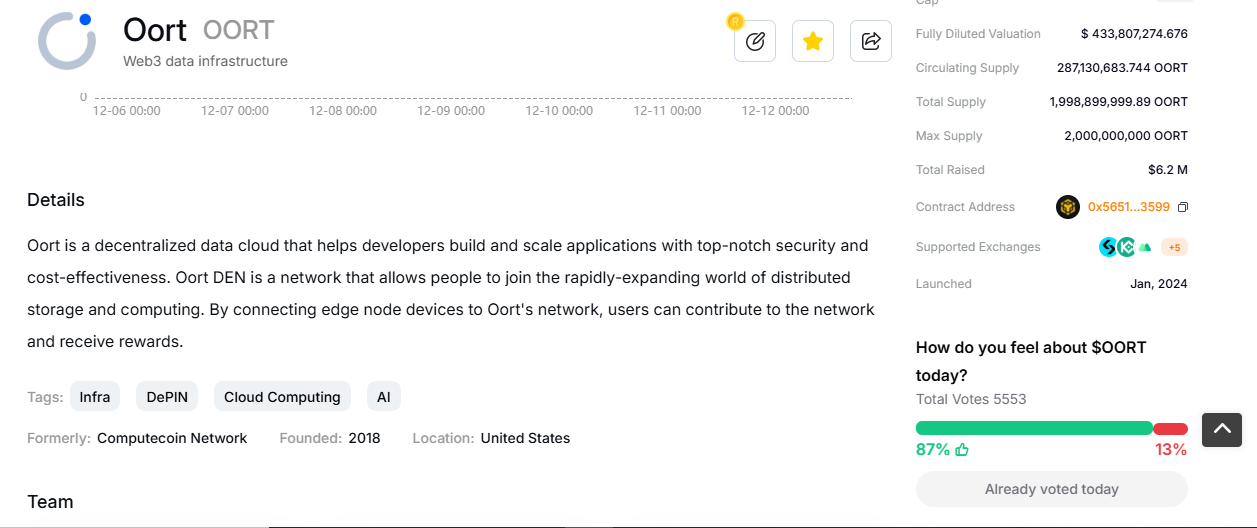Click the Oort circular logo
Viewport: 1257px width, 528px height.
pos(67,41)
